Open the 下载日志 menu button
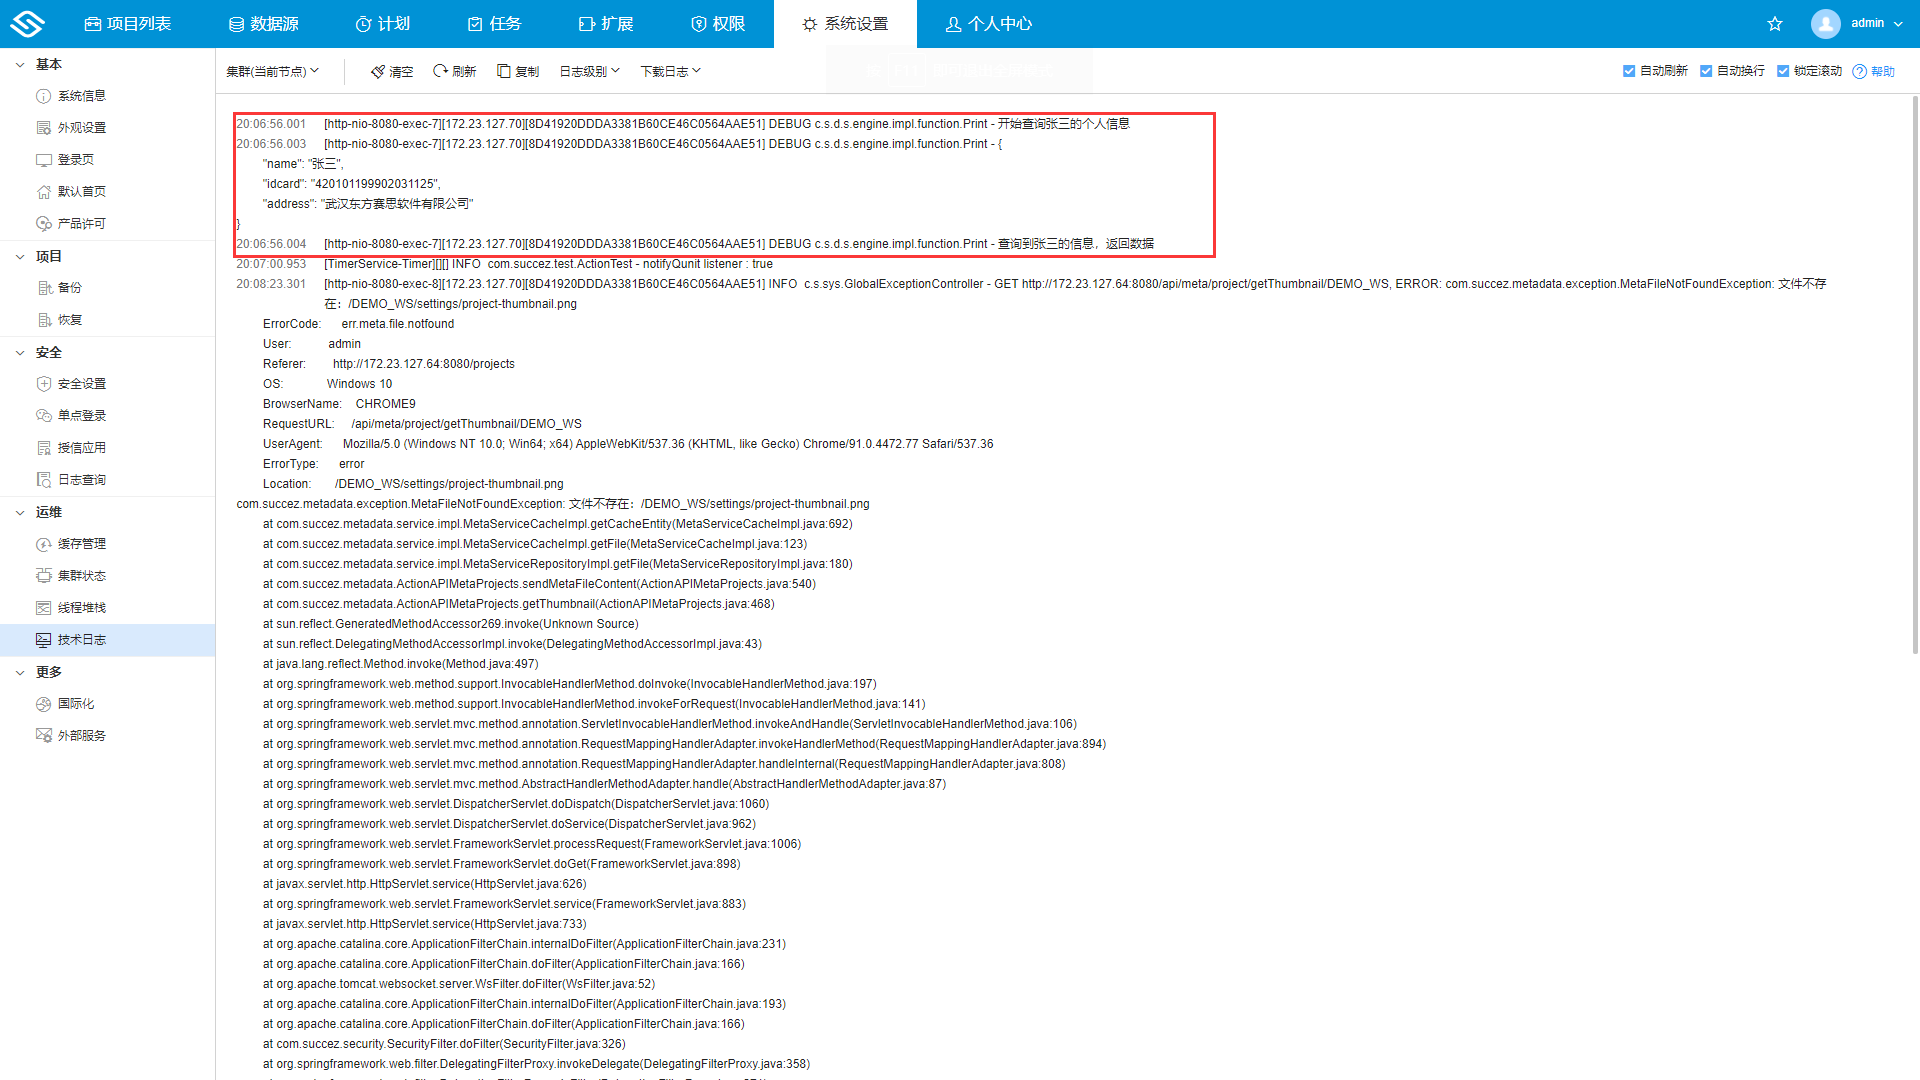This screenshot has width=1920, height=1080. pos(670,71)
